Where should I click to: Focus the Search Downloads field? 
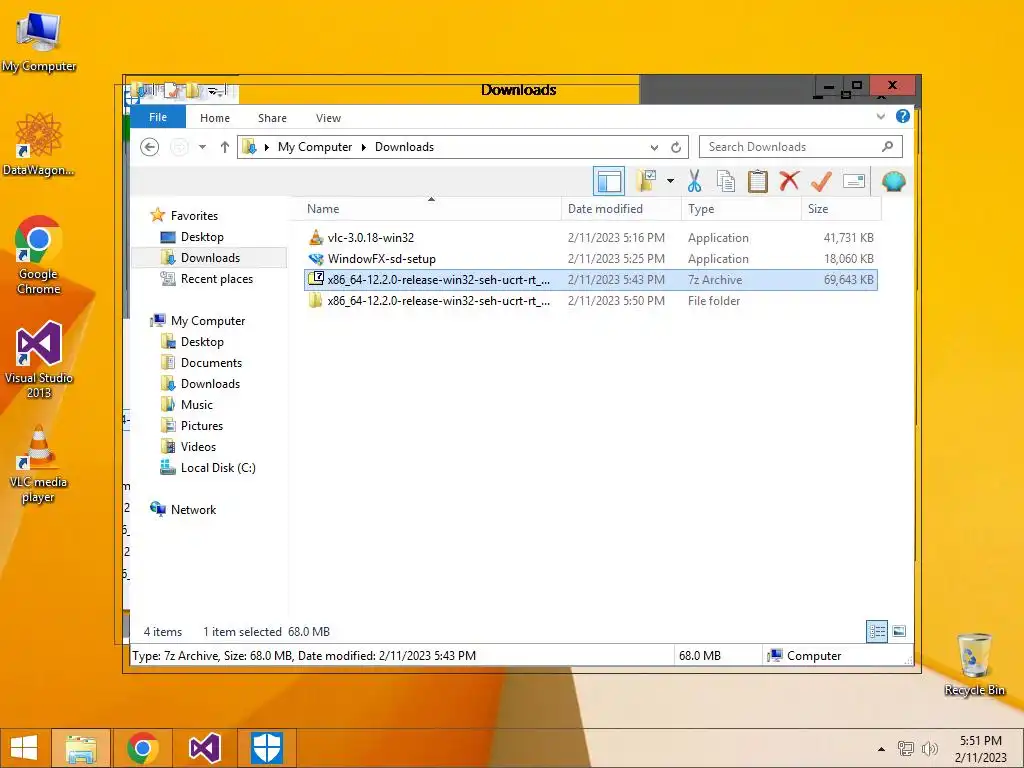801,147
